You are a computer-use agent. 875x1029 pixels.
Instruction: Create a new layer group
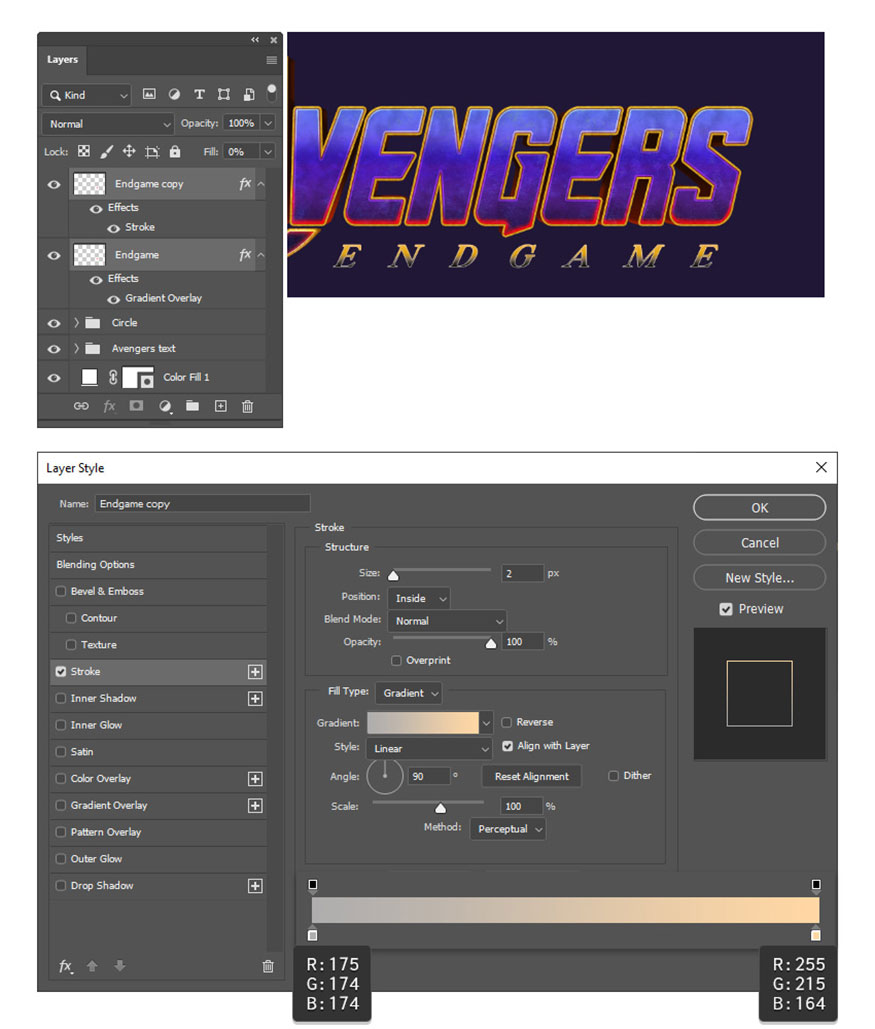192,406
